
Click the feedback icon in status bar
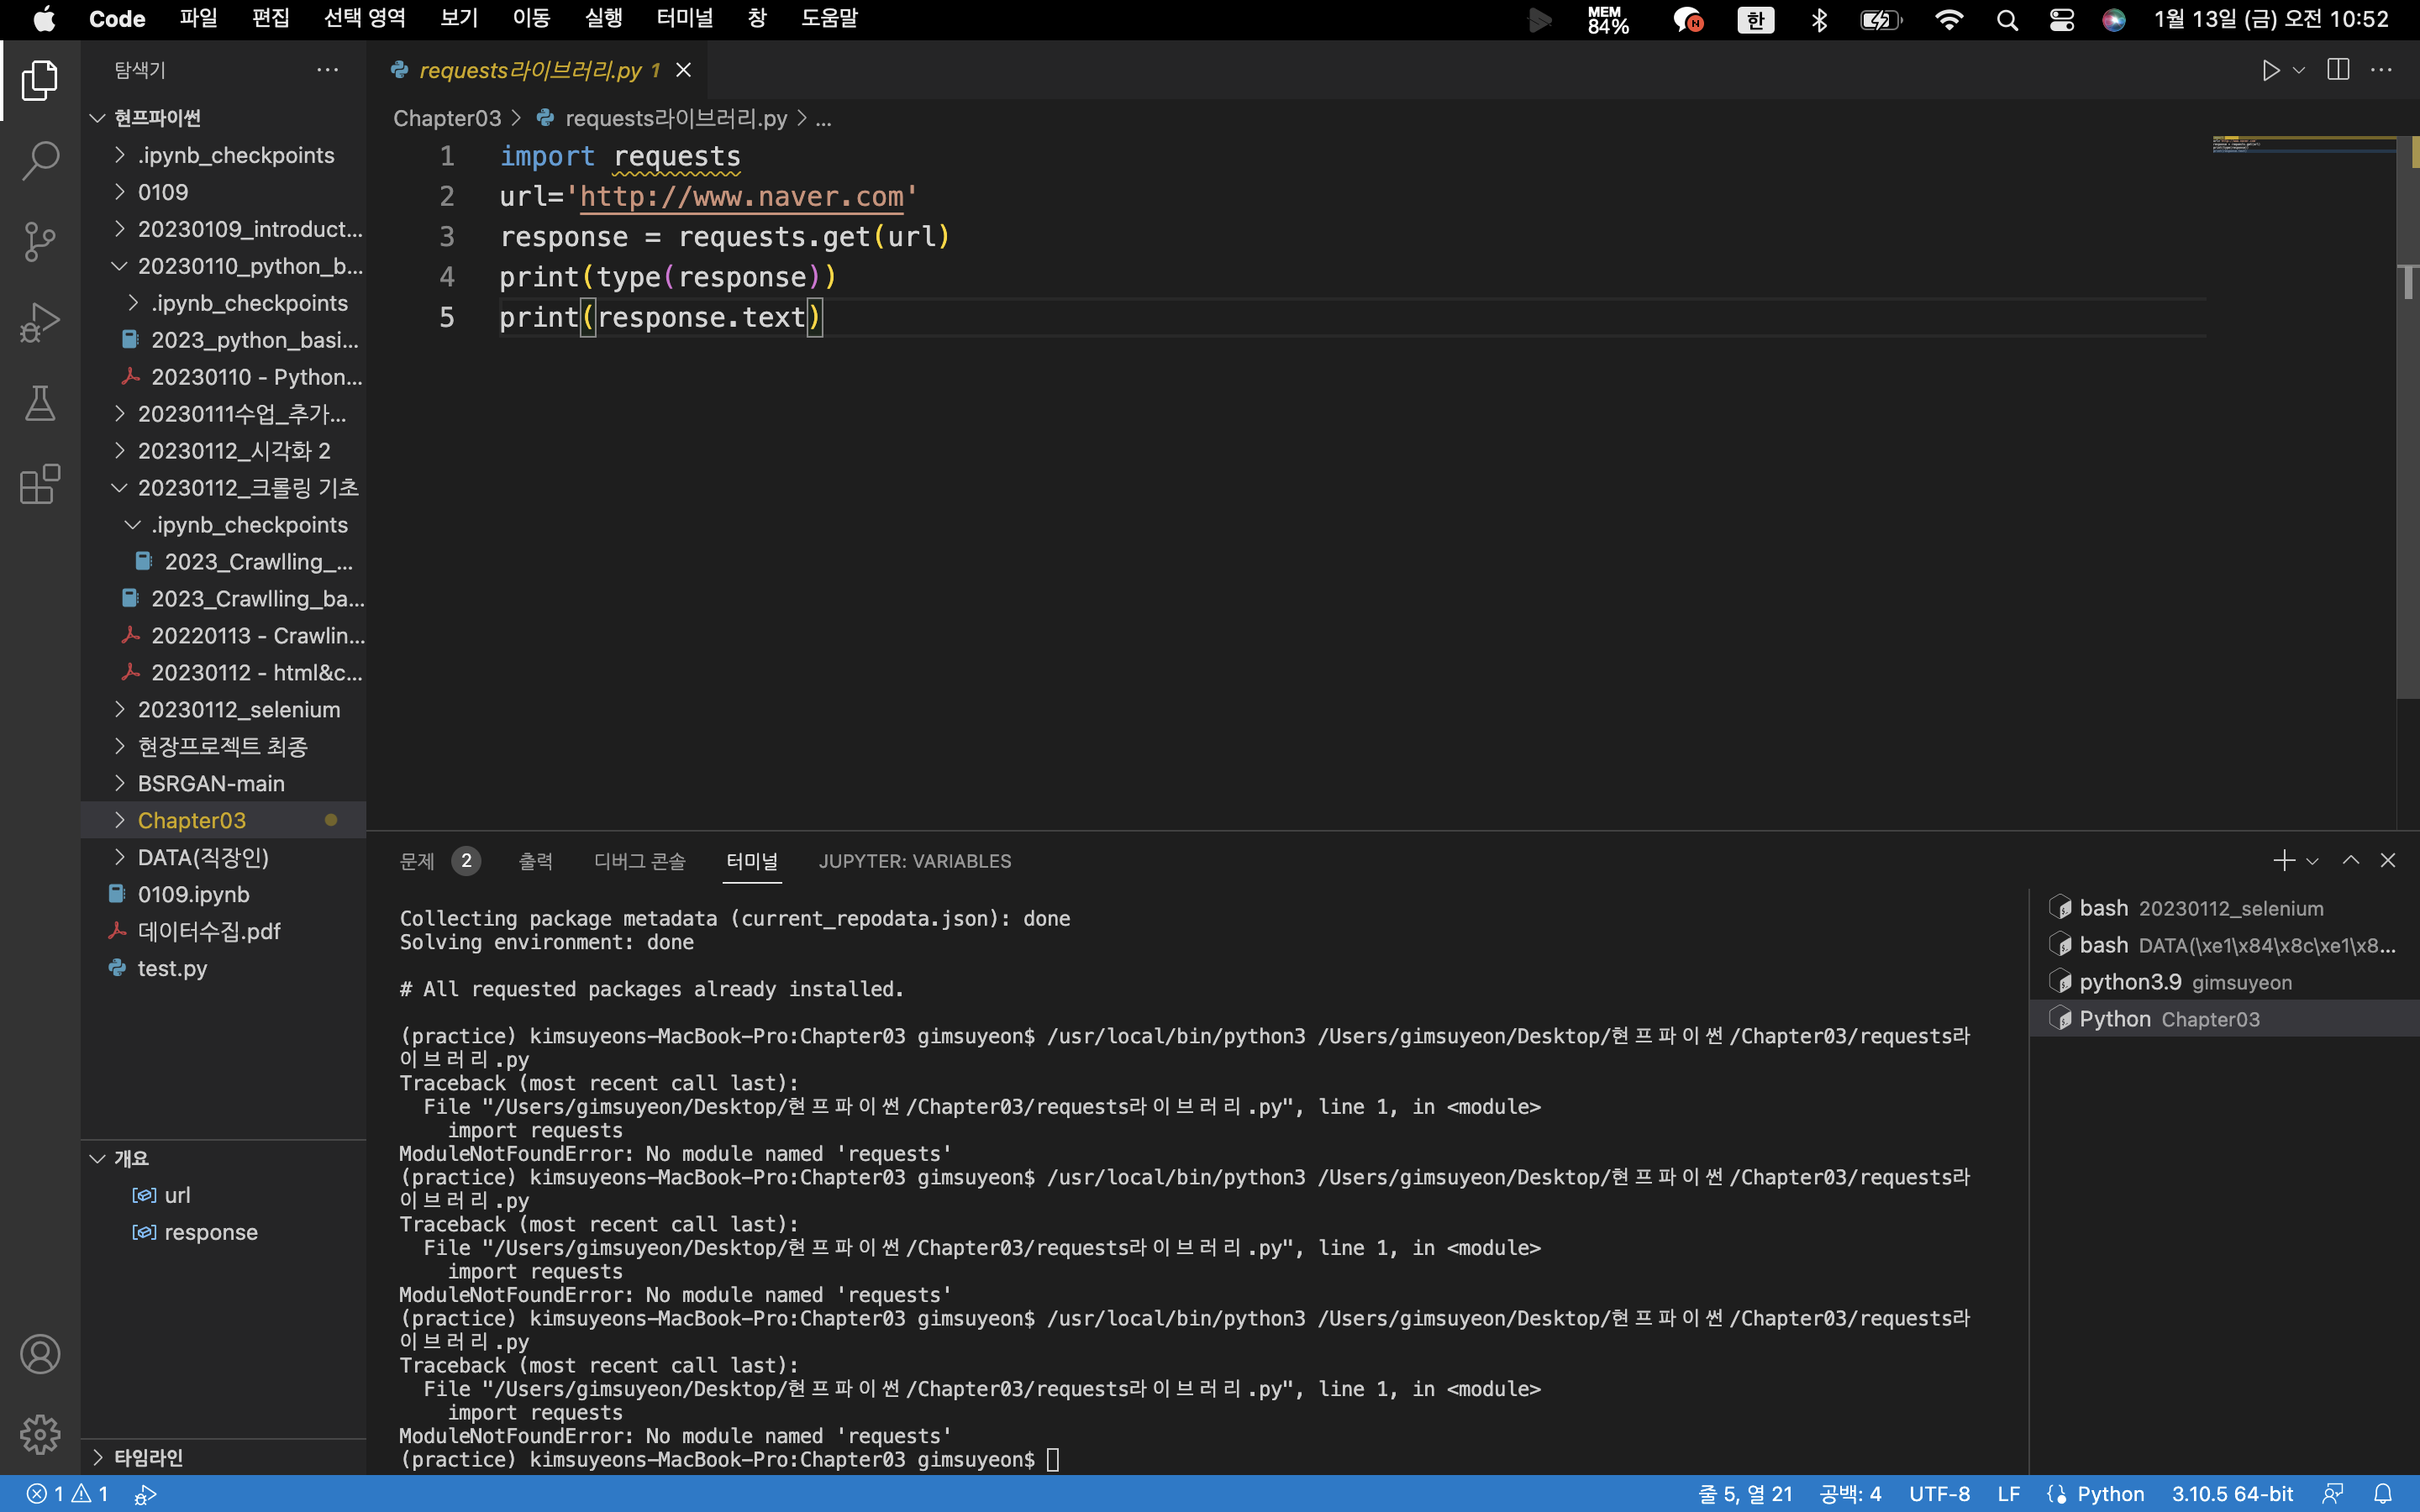click(x=2333, y=1494)
